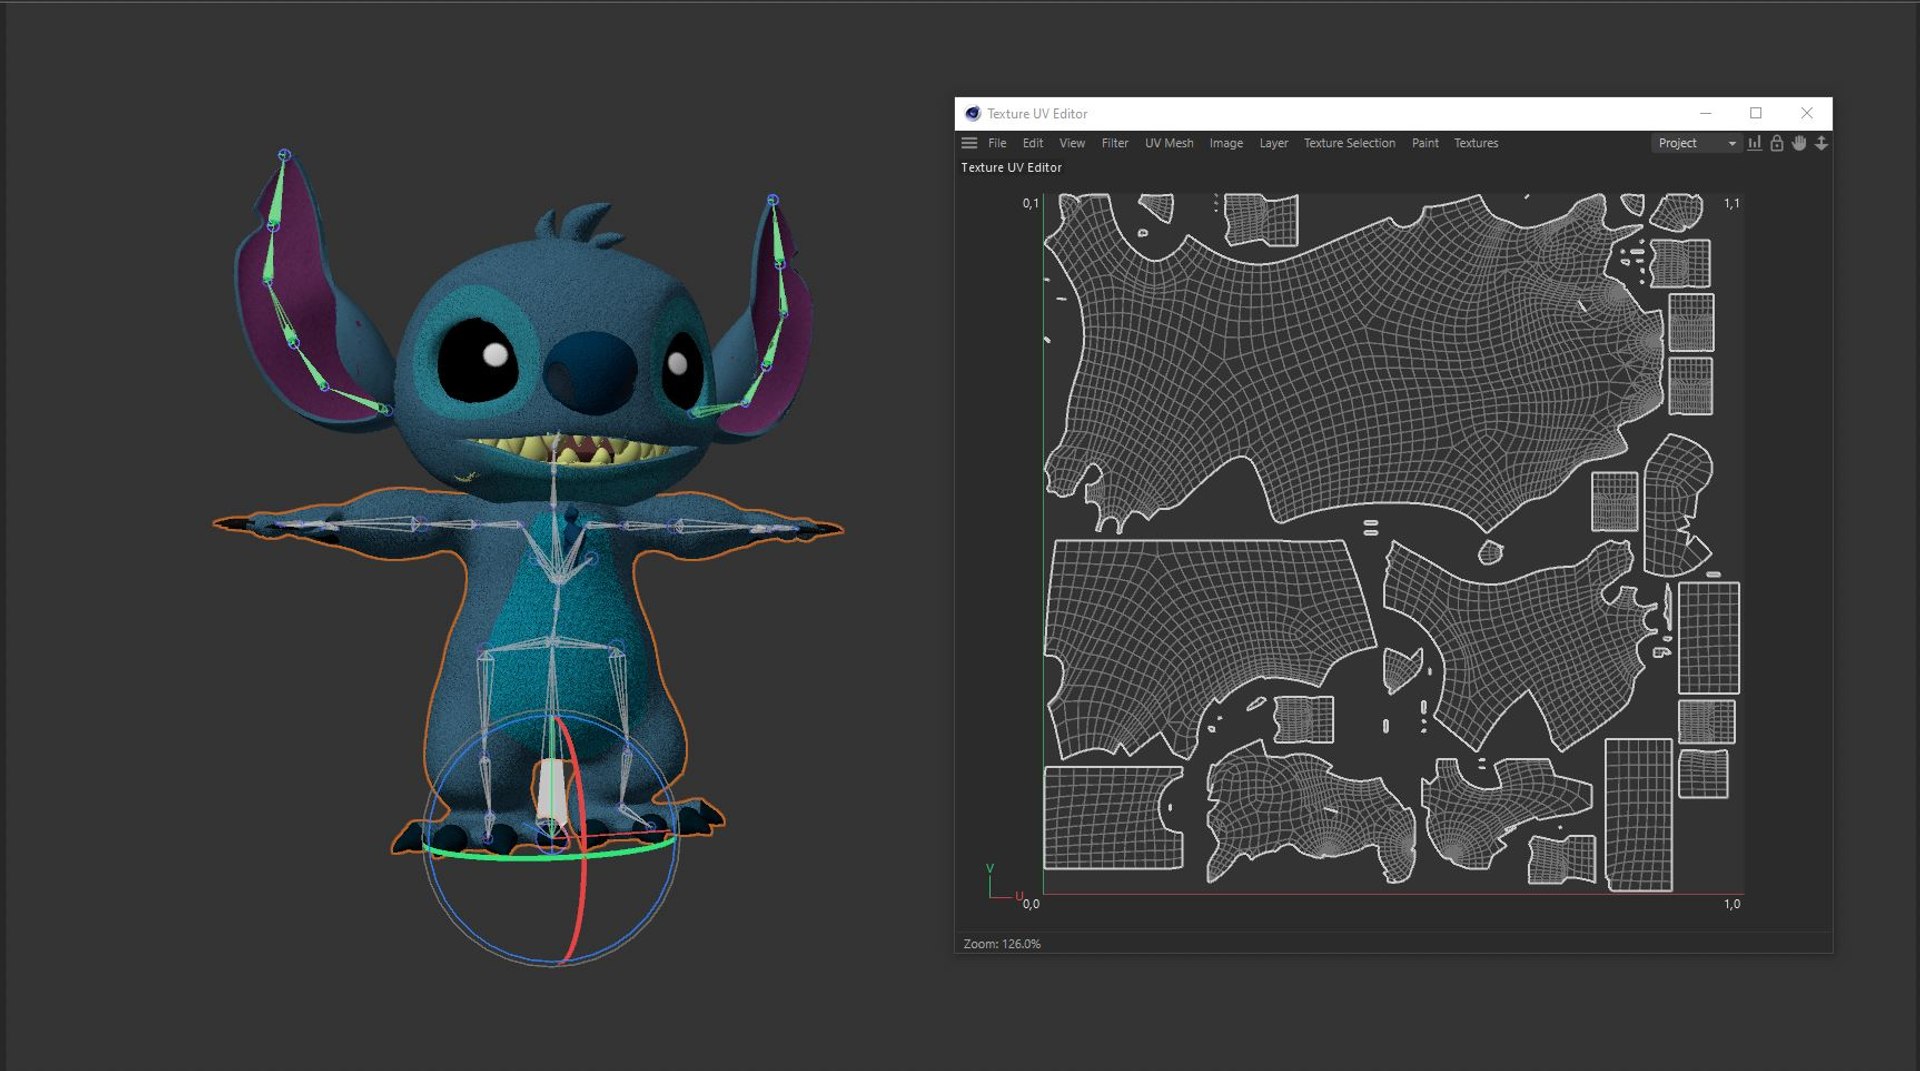1920x1071 pixels.
Task: Open the Layer menu
Action: pos(1273,143)
